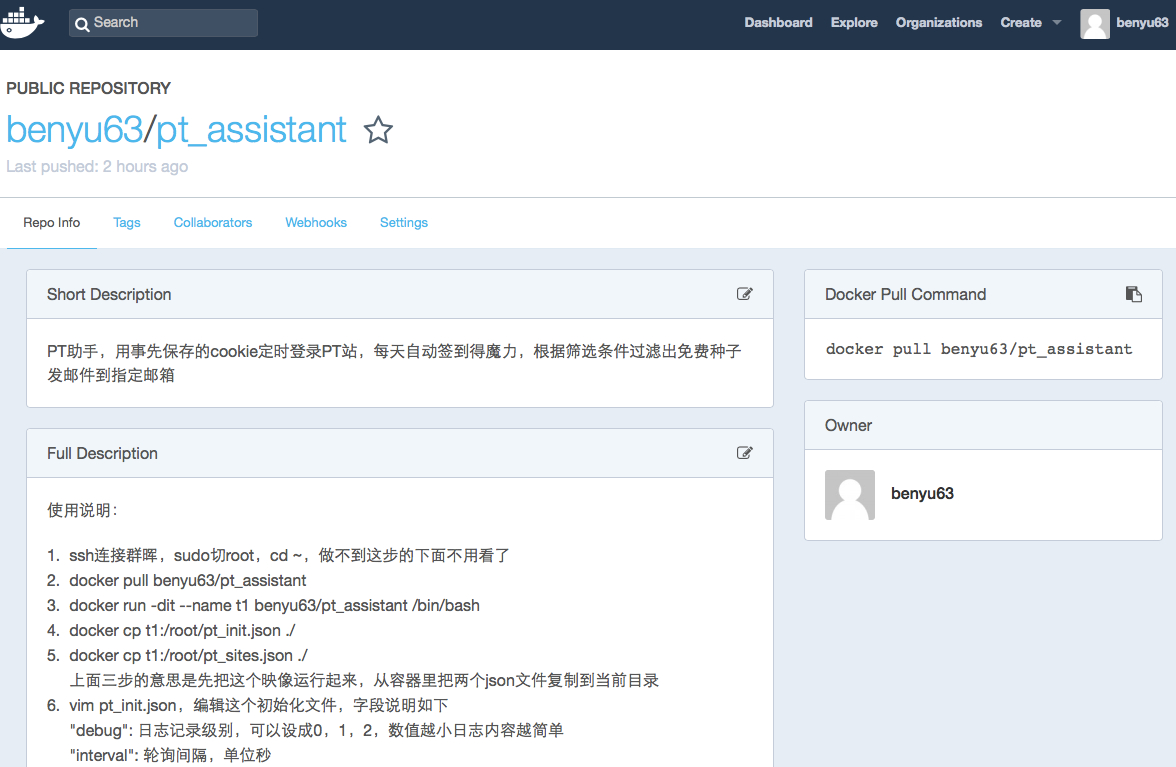Click the search magnifier icon

(82, 24)
